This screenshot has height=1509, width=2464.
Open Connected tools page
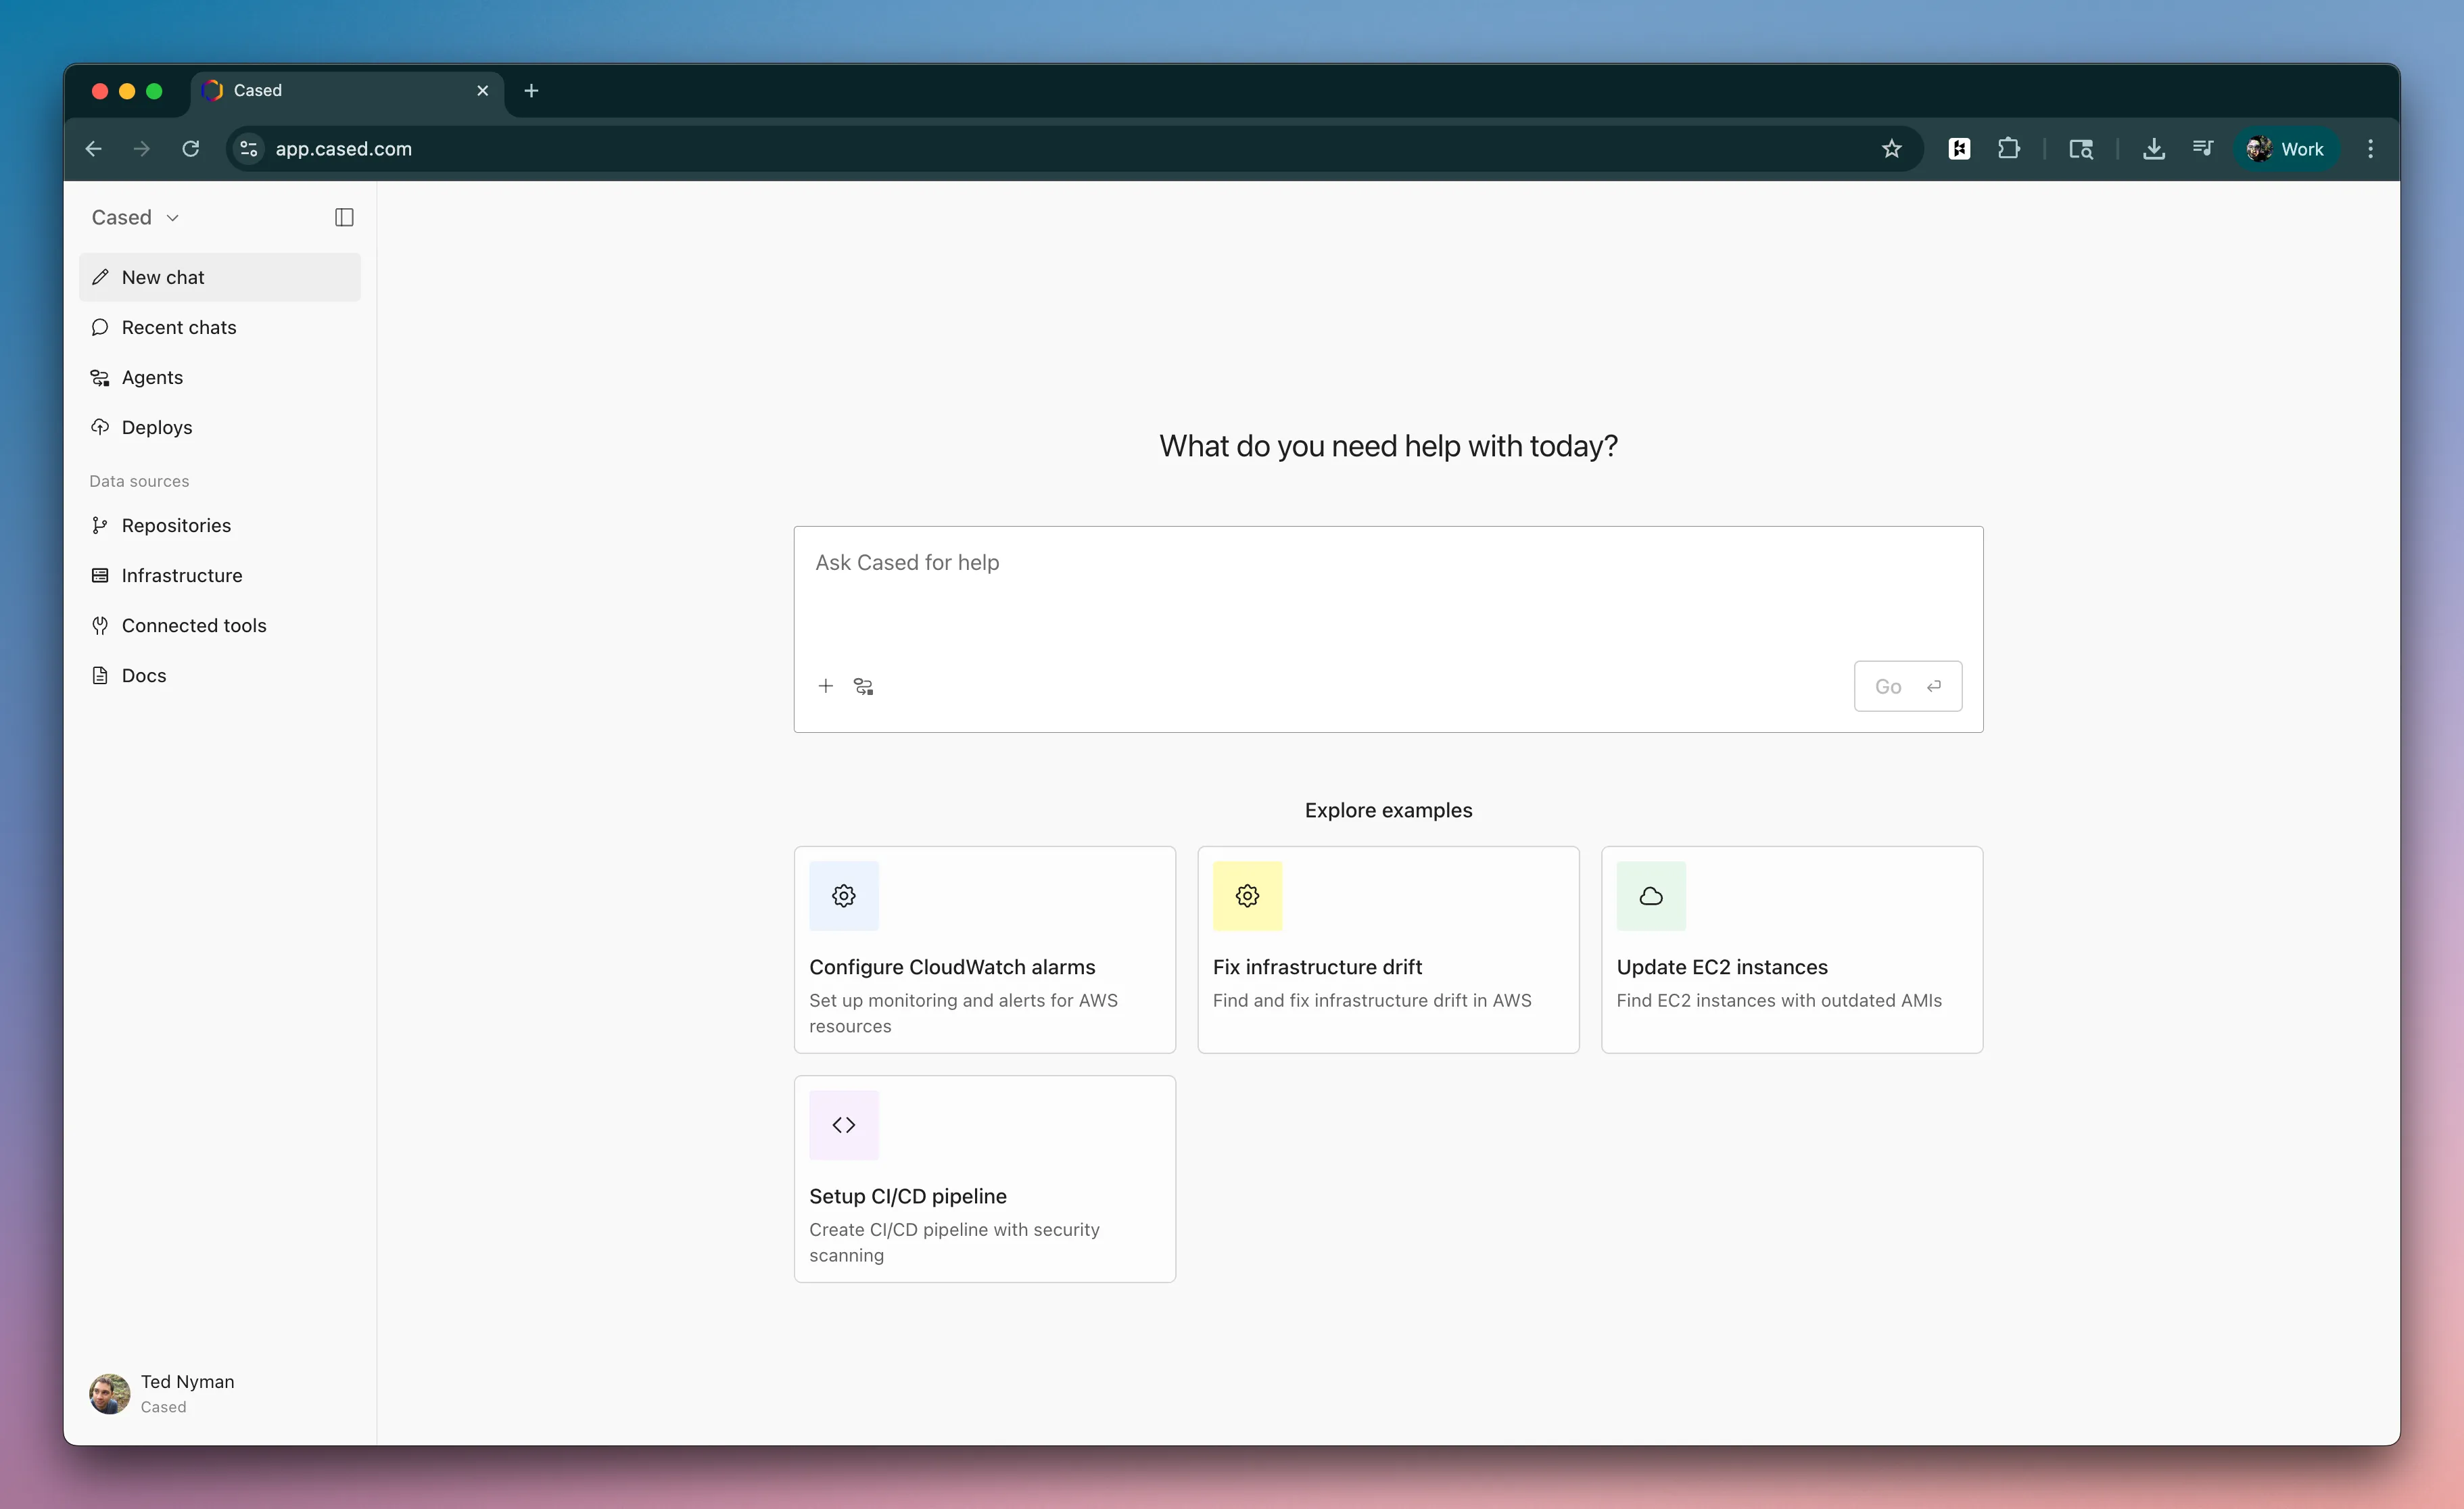tap(193, 625)
